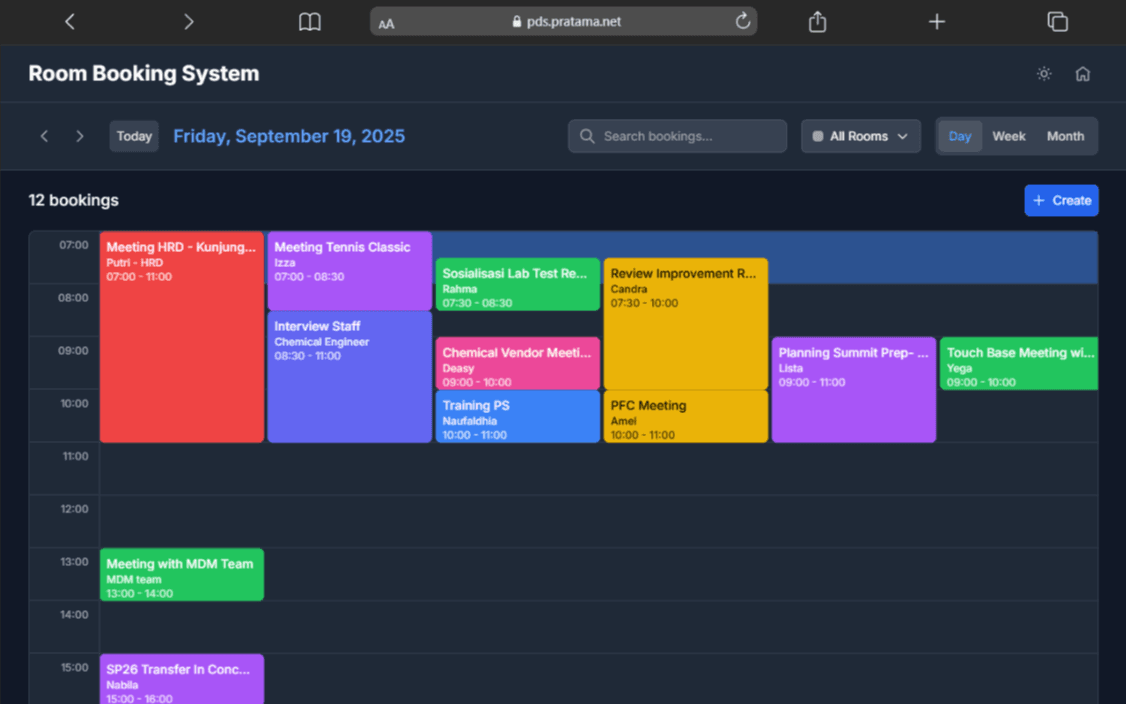Click the 12 bookings count text

coord(73,200)
